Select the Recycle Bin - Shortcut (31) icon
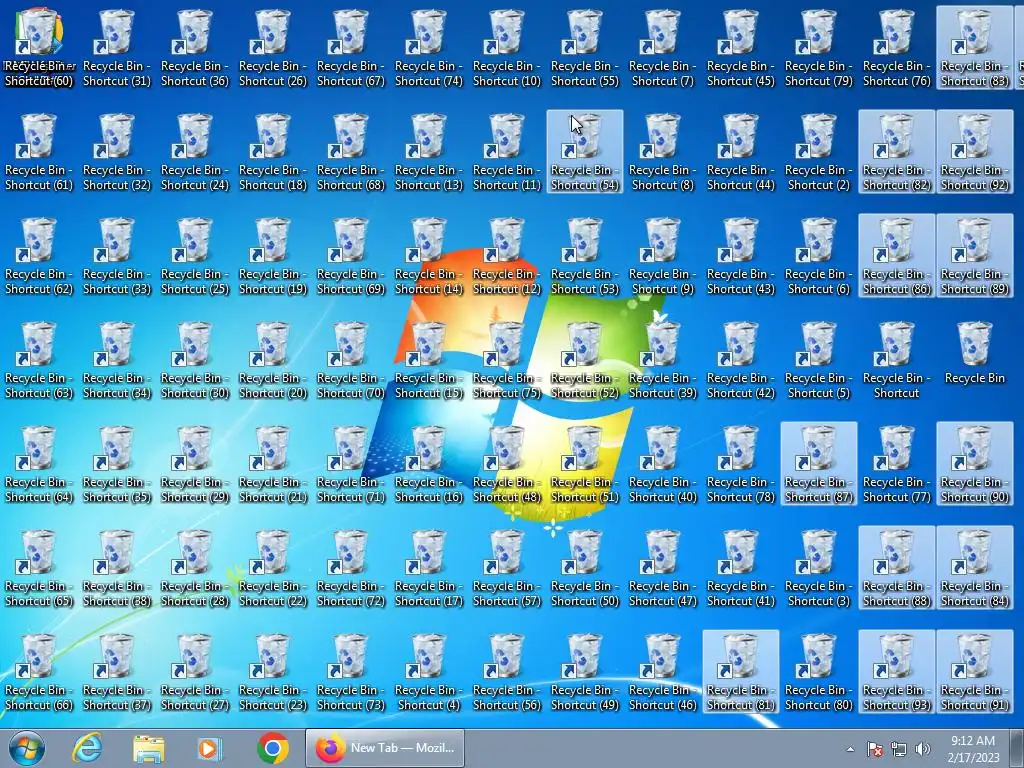The image size is (1024, 768). tap(117, 48)
